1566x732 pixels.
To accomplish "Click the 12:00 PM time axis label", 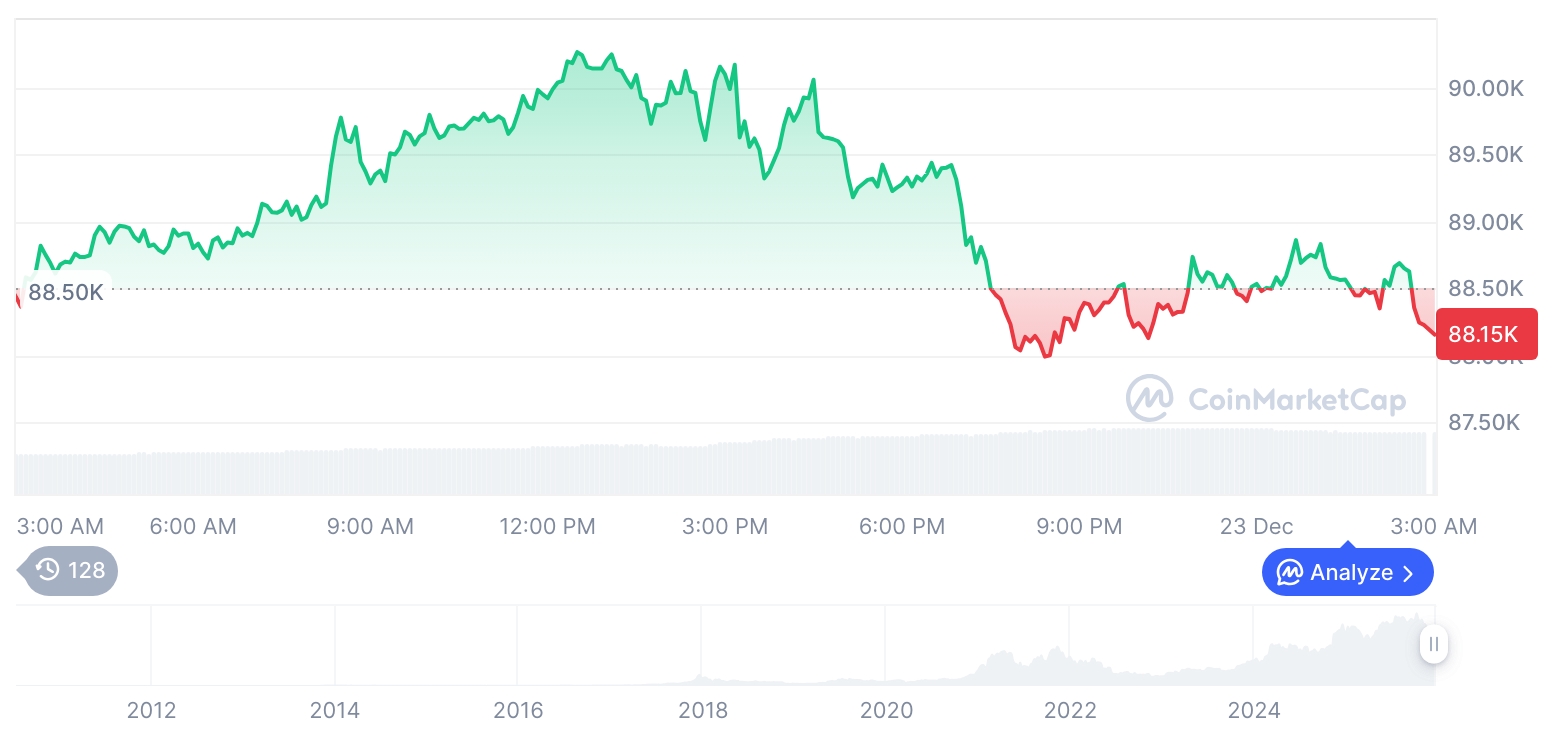I will [x=547, y=526].
